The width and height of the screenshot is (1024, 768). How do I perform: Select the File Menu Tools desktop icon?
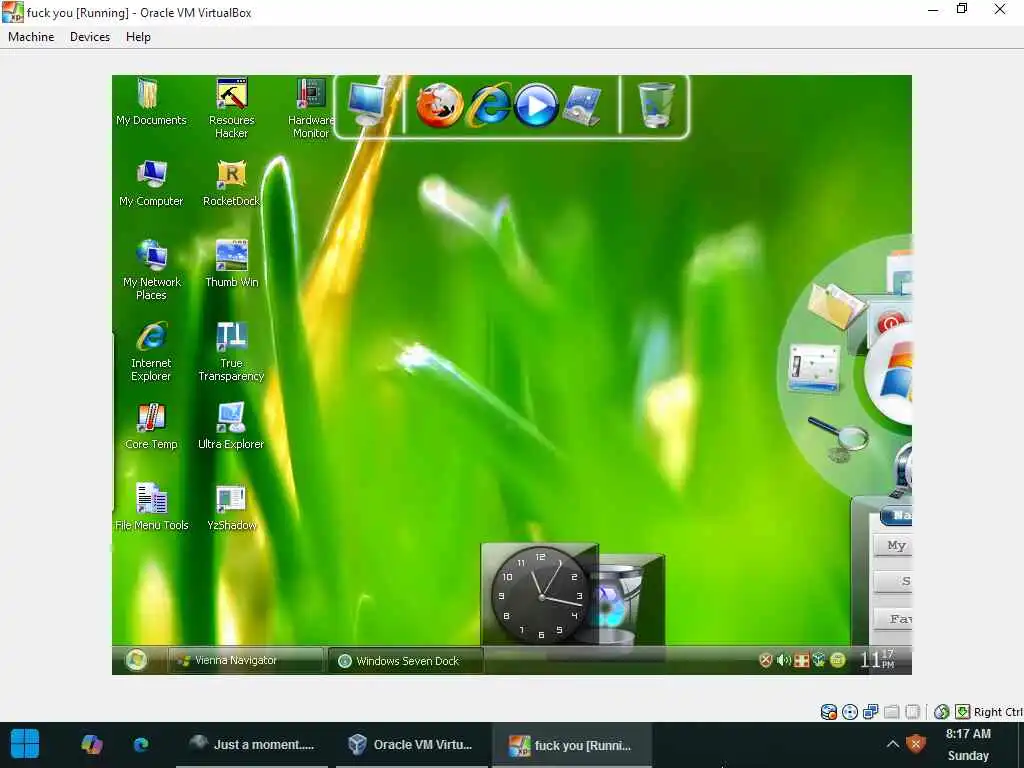pyautogui.click(x=152, y=507)
